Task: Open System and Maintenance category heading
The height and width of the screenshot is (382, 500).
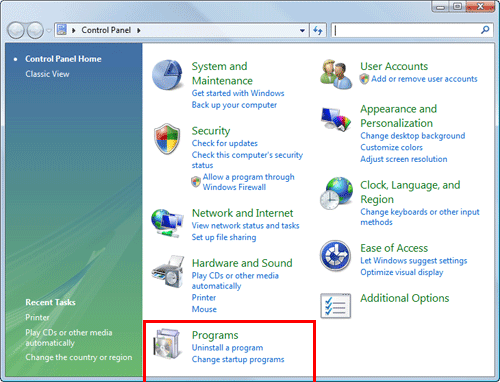Action: point(222,73)
